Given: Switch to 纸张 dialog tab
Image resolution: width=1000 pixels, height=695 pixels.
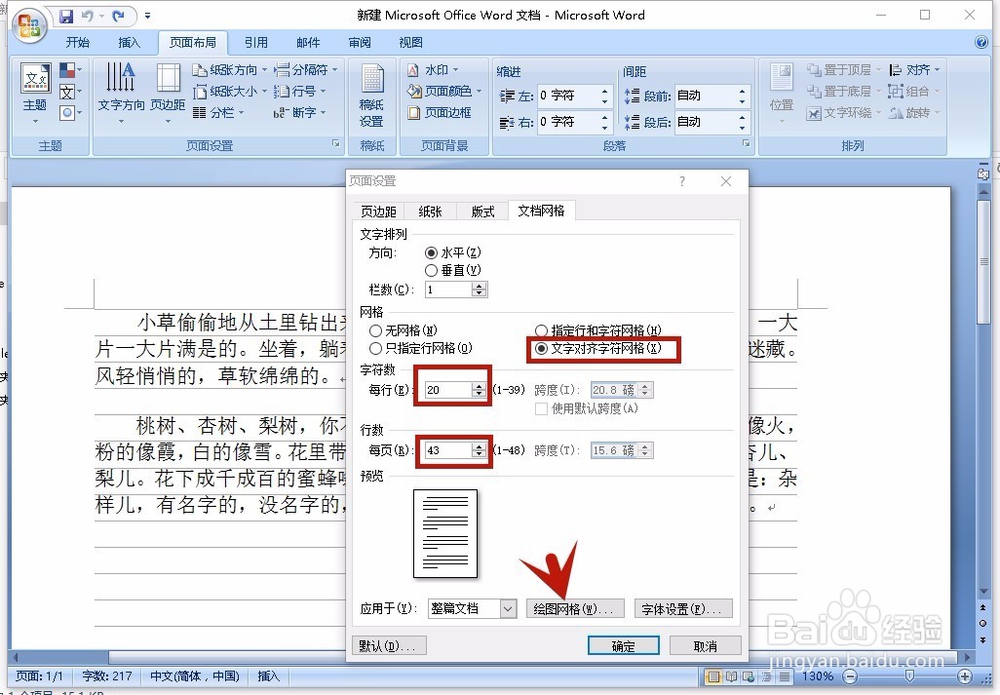Looking at the screenshot, I should 430,212.
